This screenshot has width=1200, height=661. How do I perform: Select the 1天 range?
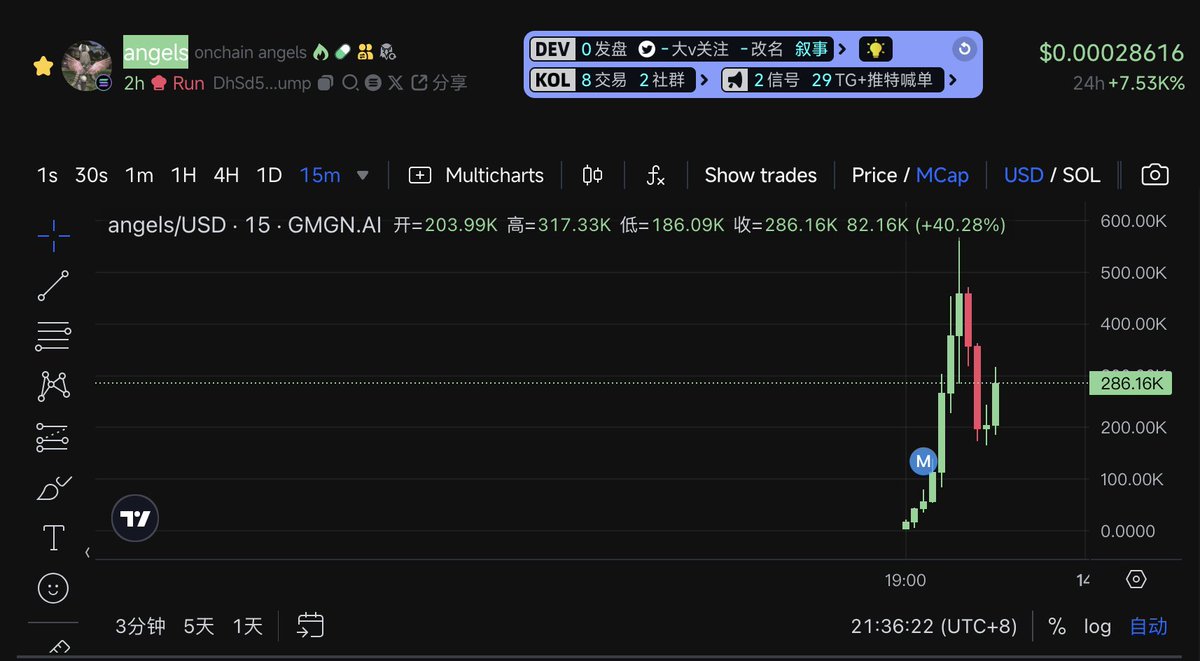click(248, 626)
